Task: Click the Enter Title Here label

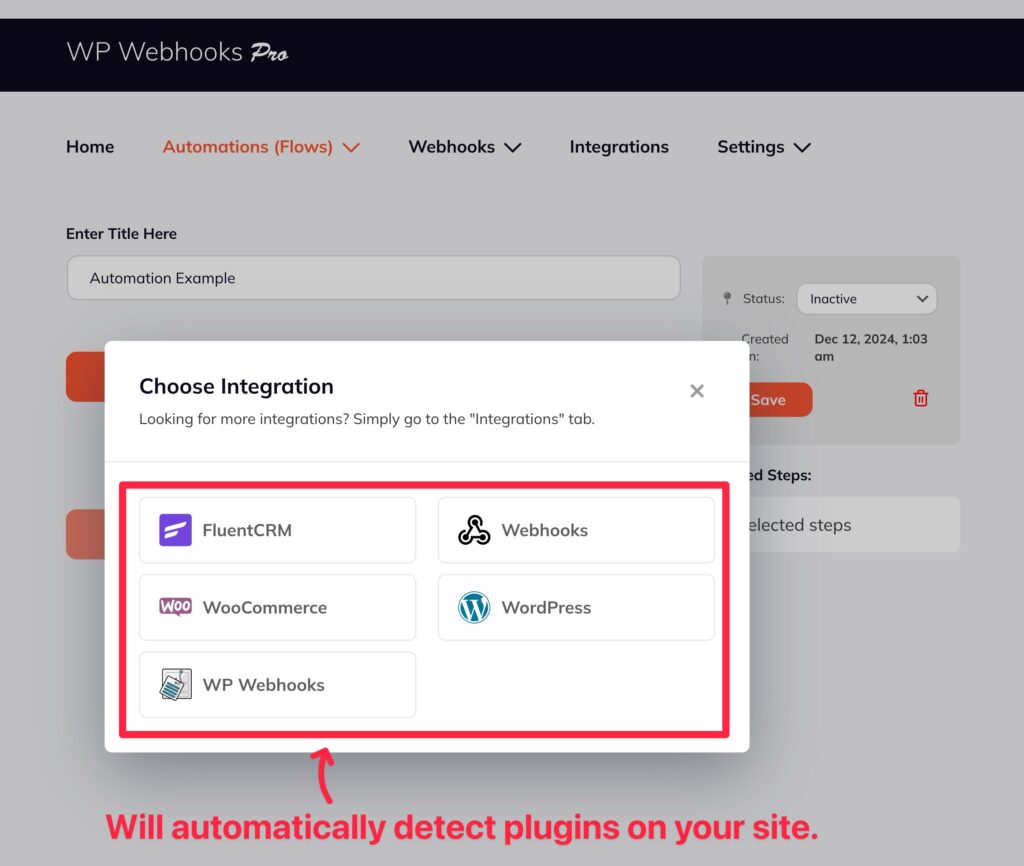Action: (x=121, y=233)
